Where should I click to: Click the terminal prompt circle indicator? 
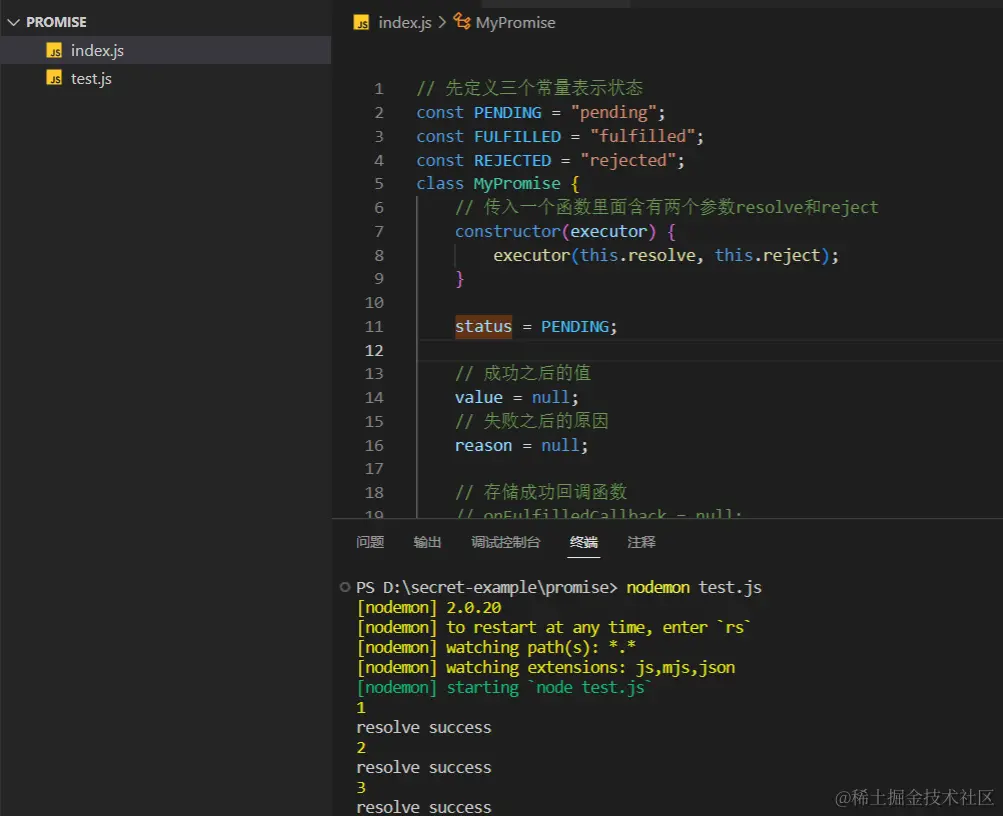[345, 587]
